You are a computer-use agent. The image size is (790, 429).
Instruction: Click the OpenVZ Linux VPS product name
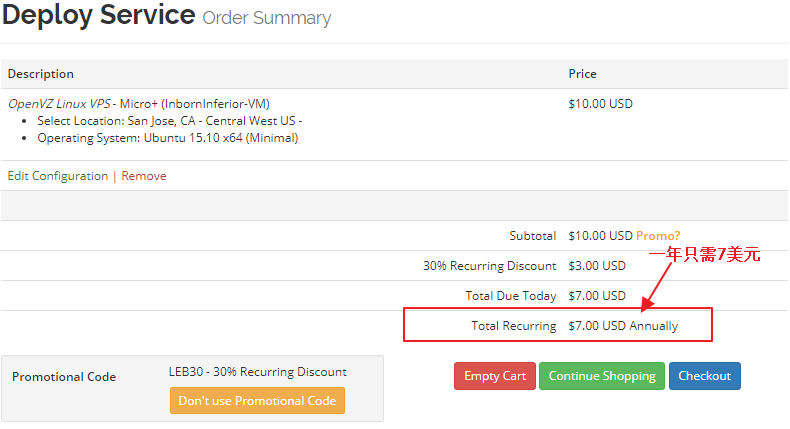point(60,104)
